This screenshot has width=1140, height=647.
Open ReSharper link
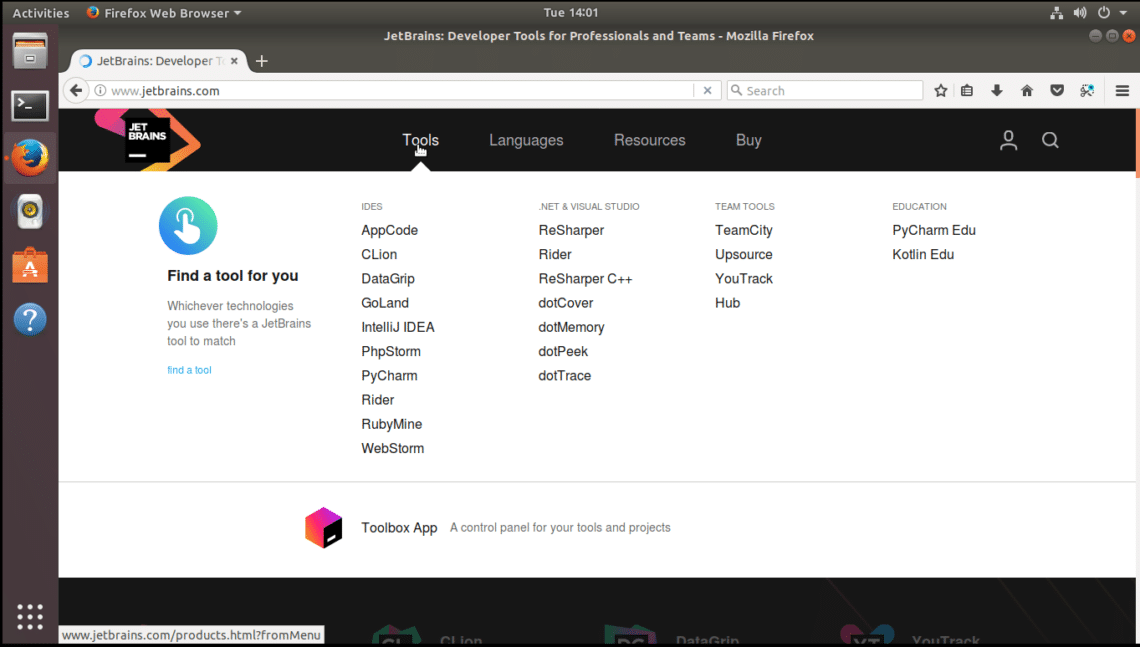click(x=571, y=230)
